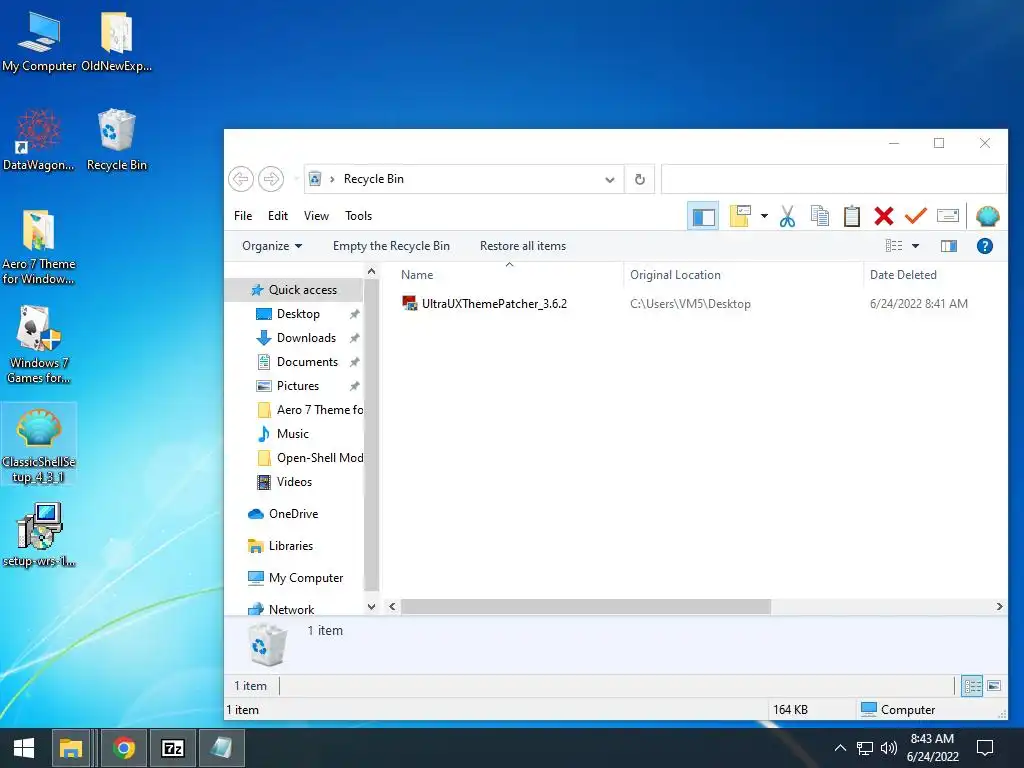Open Aero 7 Theme folder in sidebar

coord(311,410)
